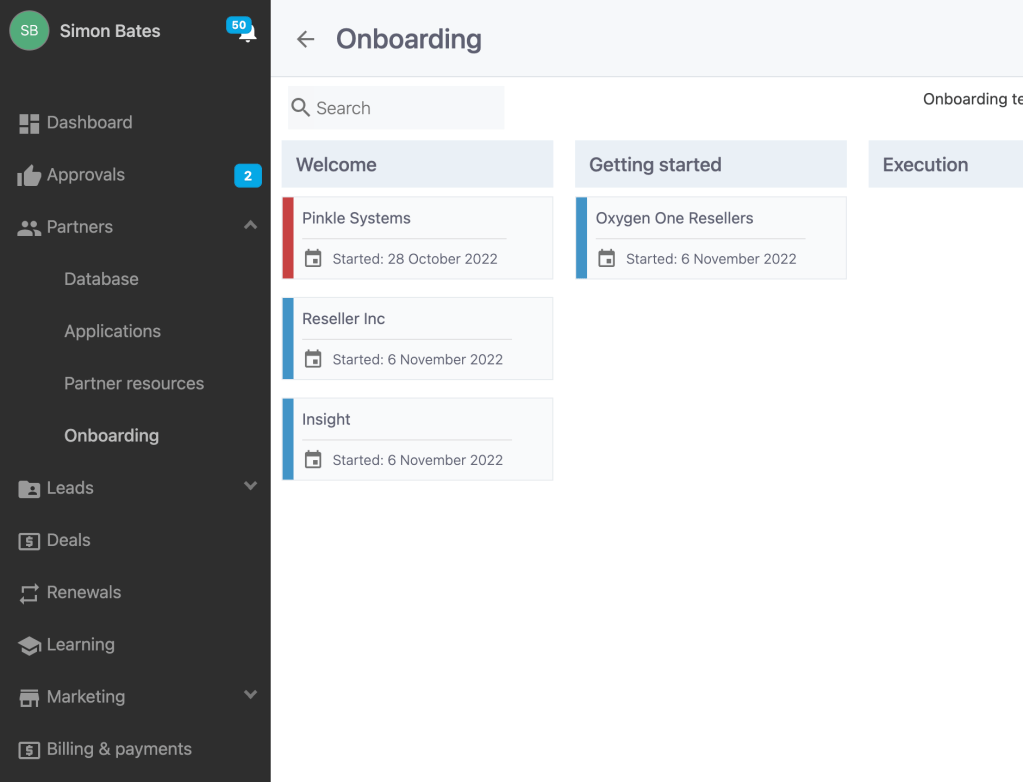Image resolution: width=1023 pixels, height=782 pixels.
Task: Open the Applications submenu item
Action: click(112, 331)
